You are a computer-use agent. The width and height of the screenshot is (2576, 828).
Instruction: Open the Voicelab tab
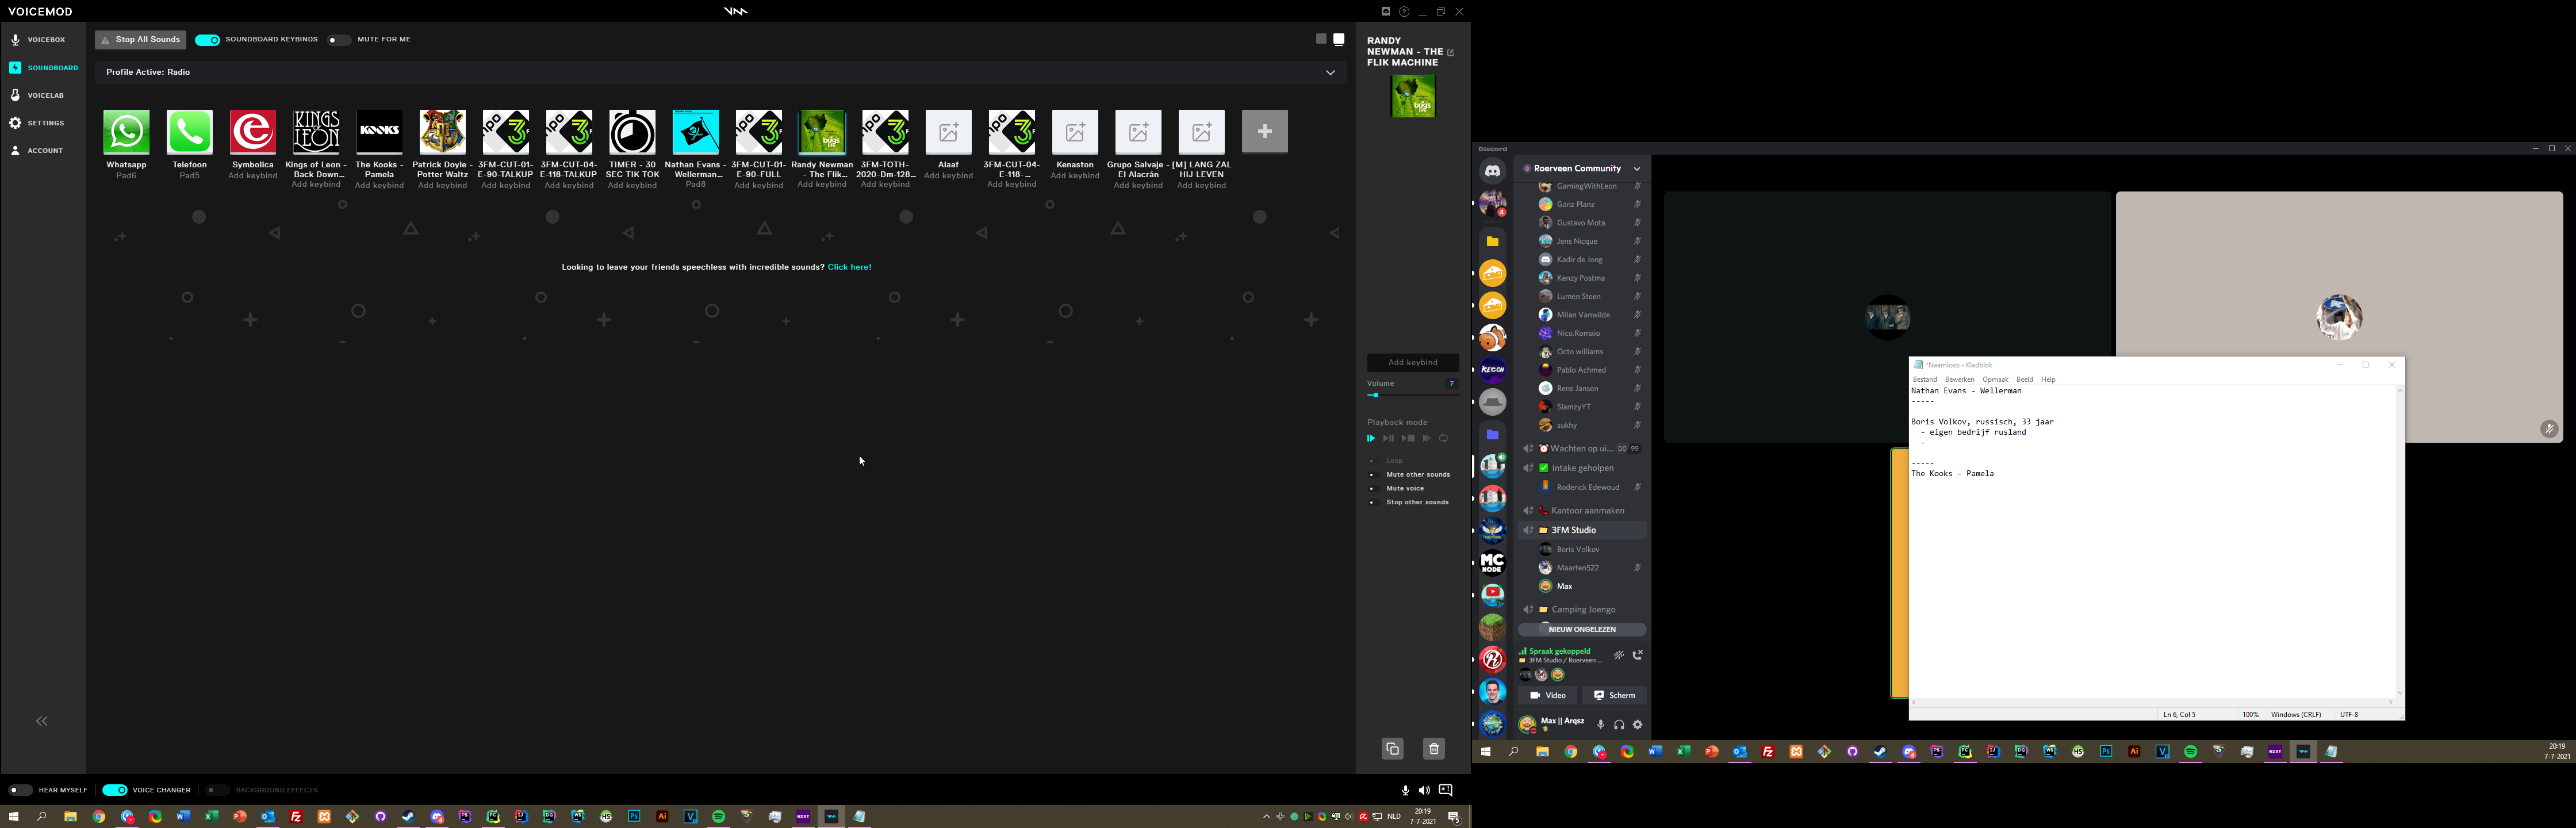point(45,96)
